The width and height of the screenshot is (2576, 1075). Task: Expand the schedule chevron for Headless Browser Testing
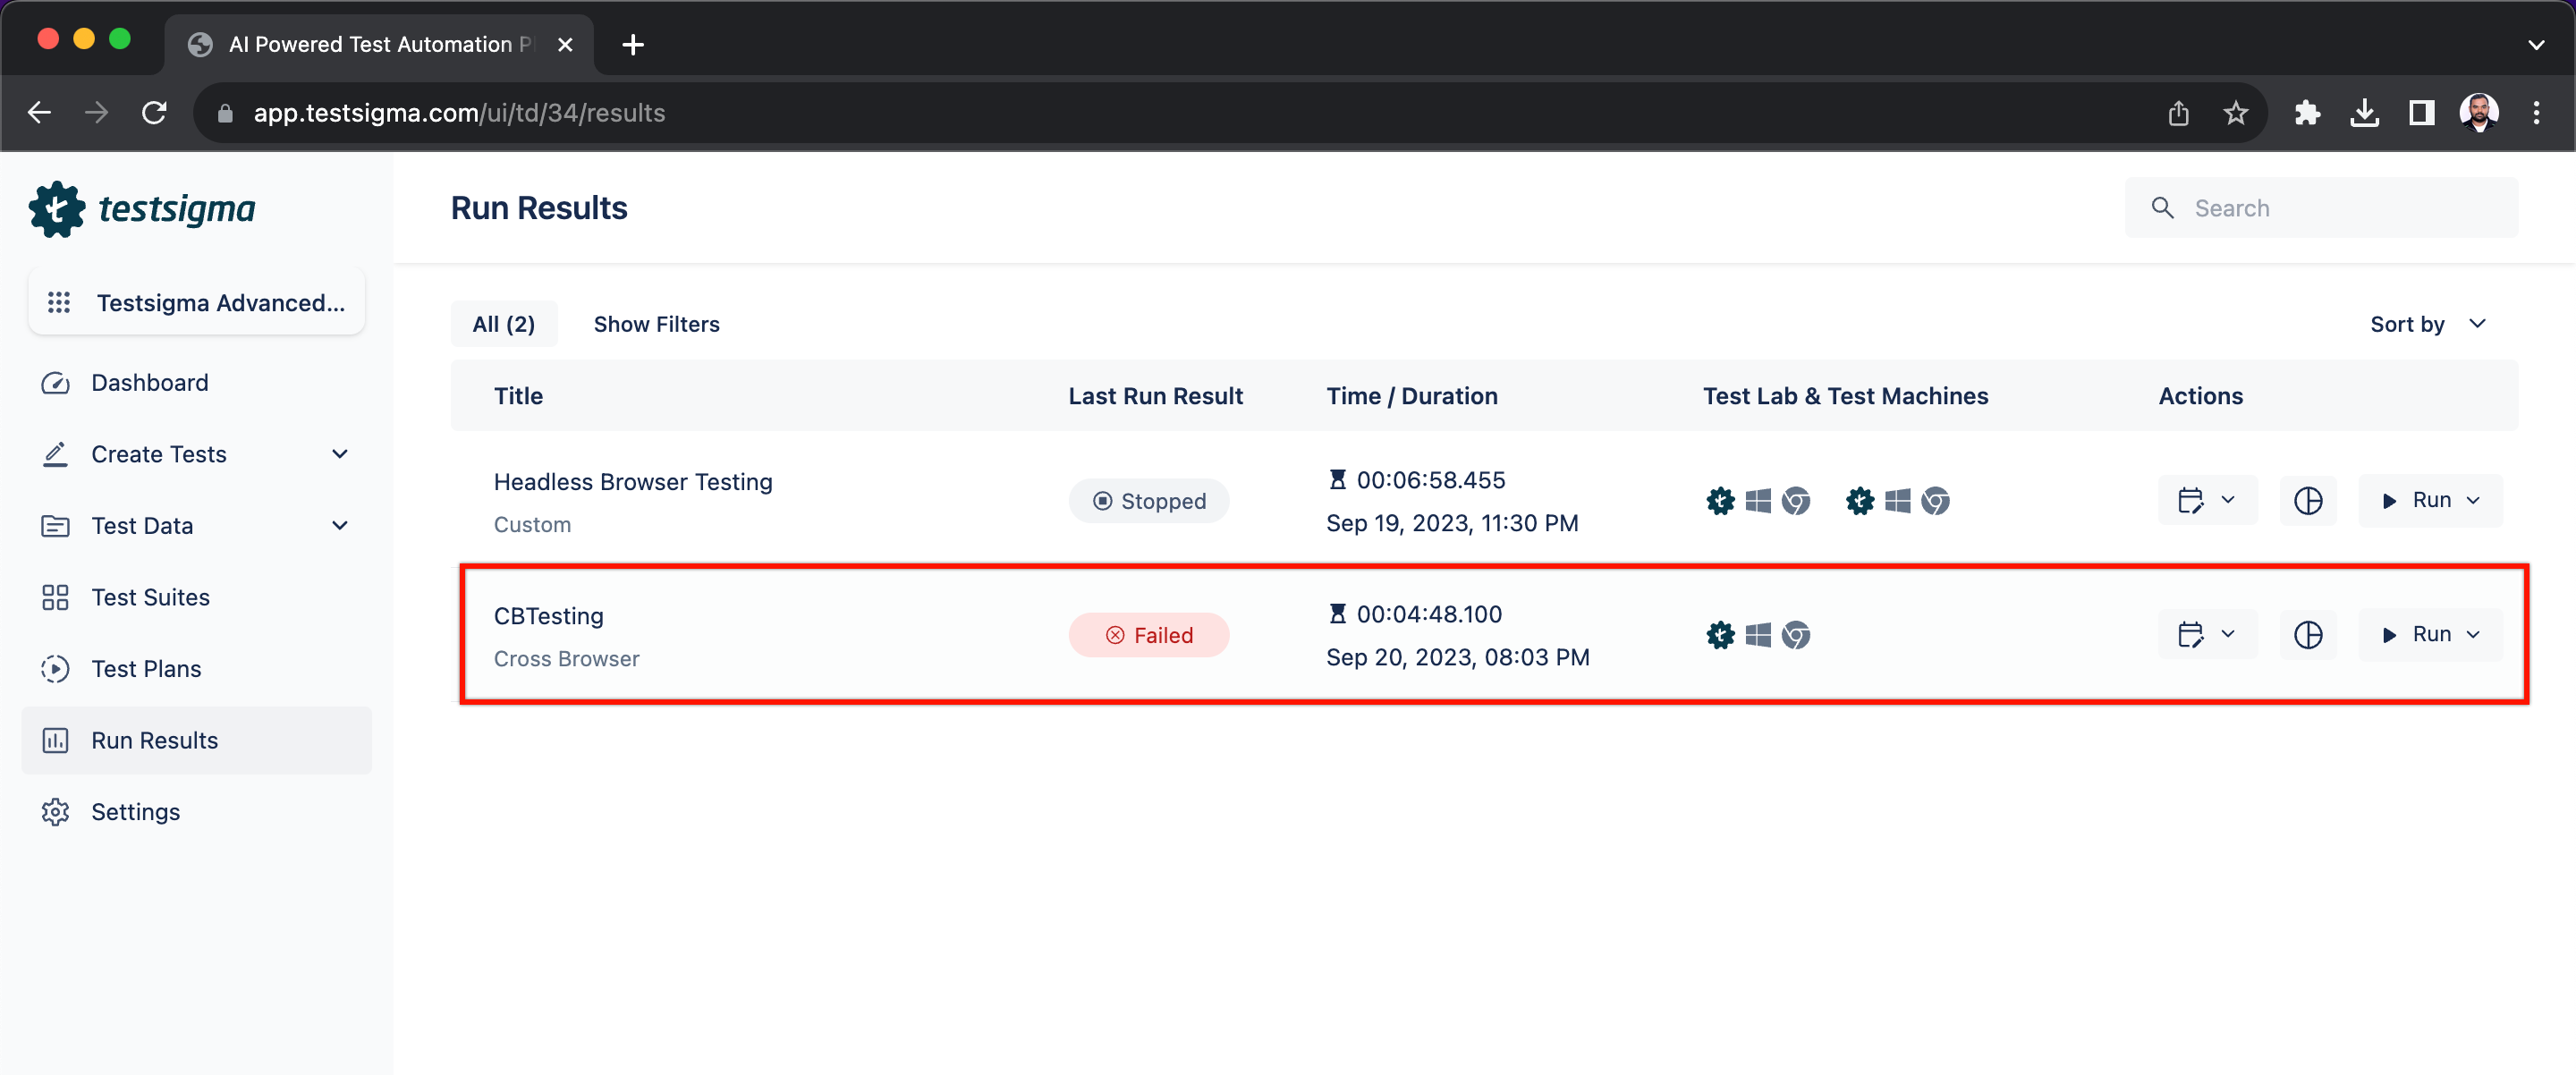(2228, 500)
